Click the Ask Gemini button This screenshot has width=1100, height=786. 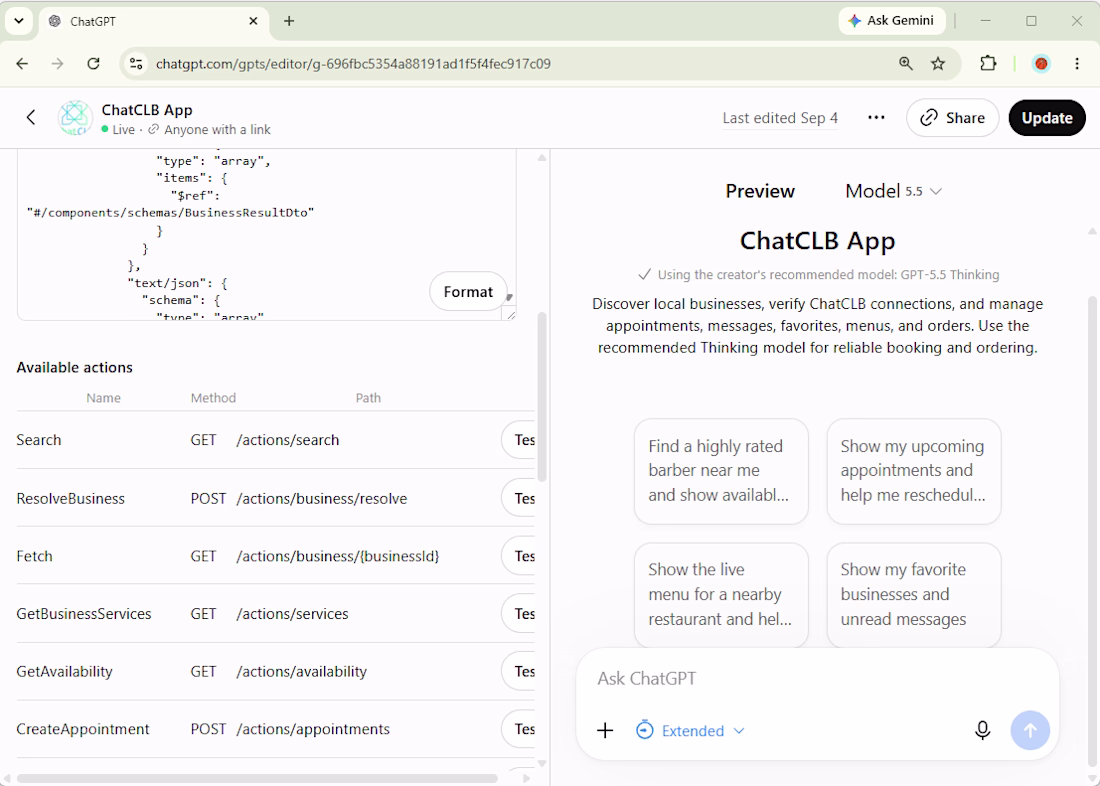coord(892,21)
